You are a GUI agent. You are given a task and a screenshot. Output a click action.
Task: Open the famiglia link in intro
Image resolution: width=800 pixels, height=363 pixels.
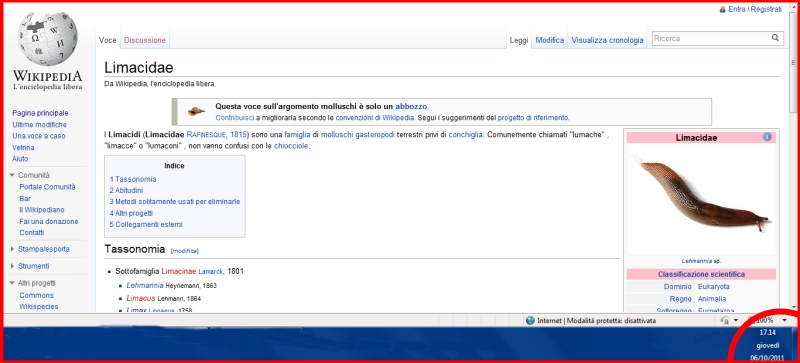coord(297,135)
